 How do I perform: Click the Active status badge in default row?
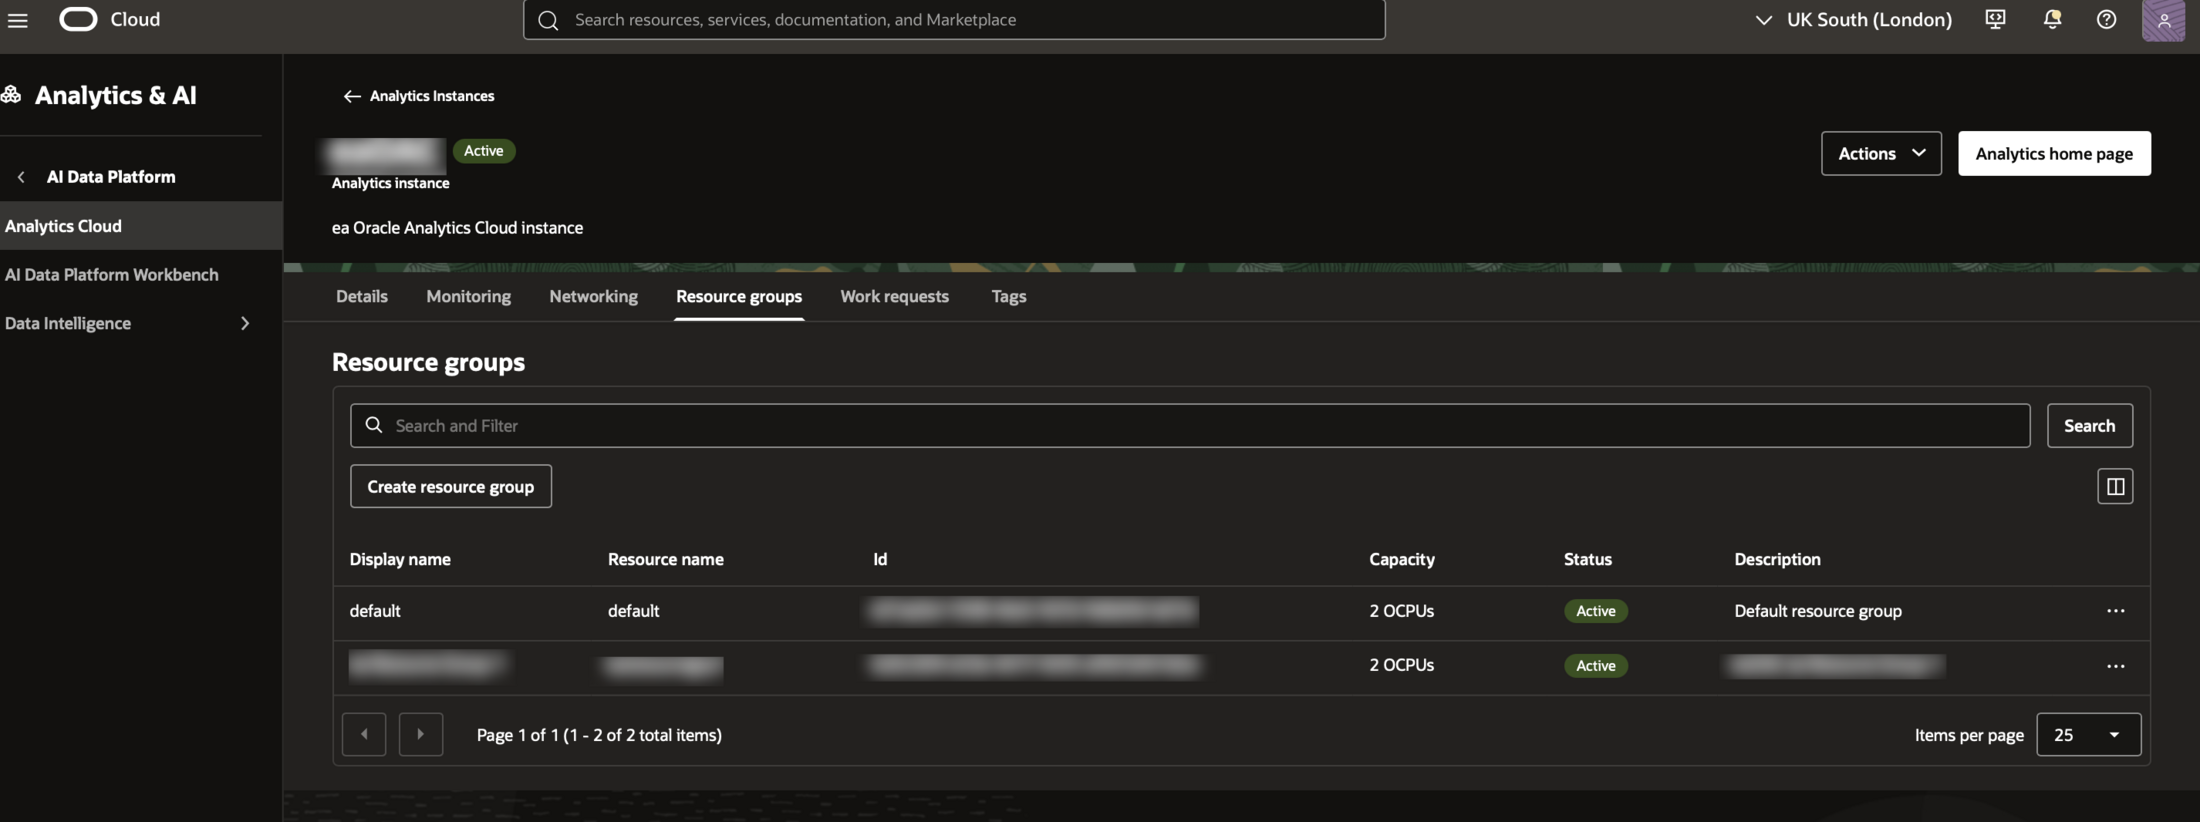[x=1596, y=611]
